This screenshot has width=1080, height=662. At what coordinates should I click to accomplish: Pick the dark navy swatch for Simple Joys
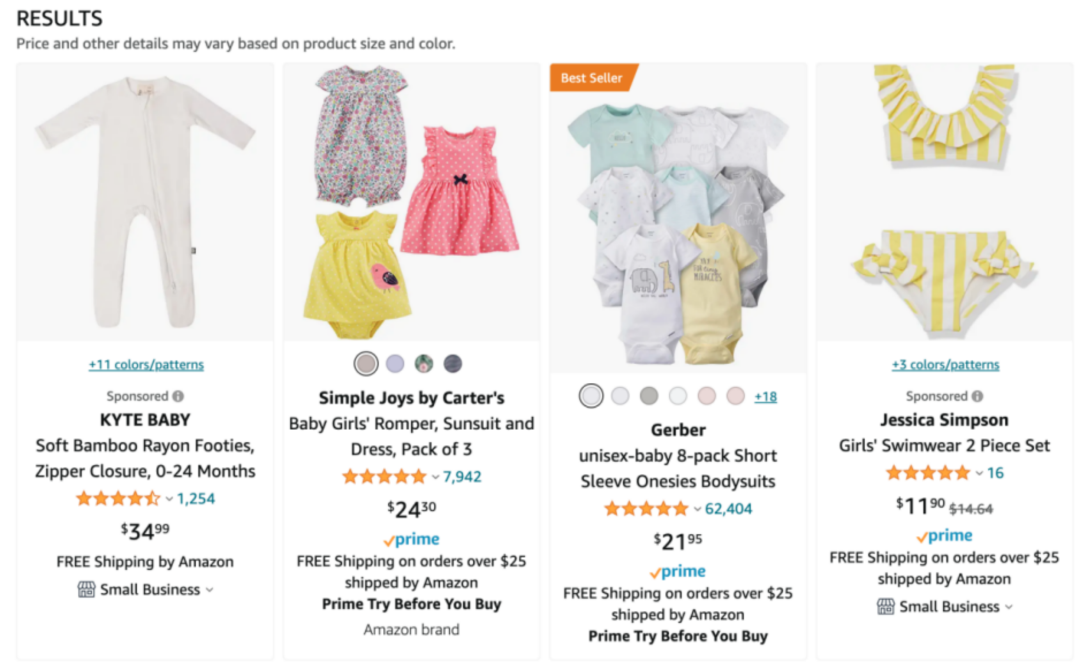tap(453, 364)
